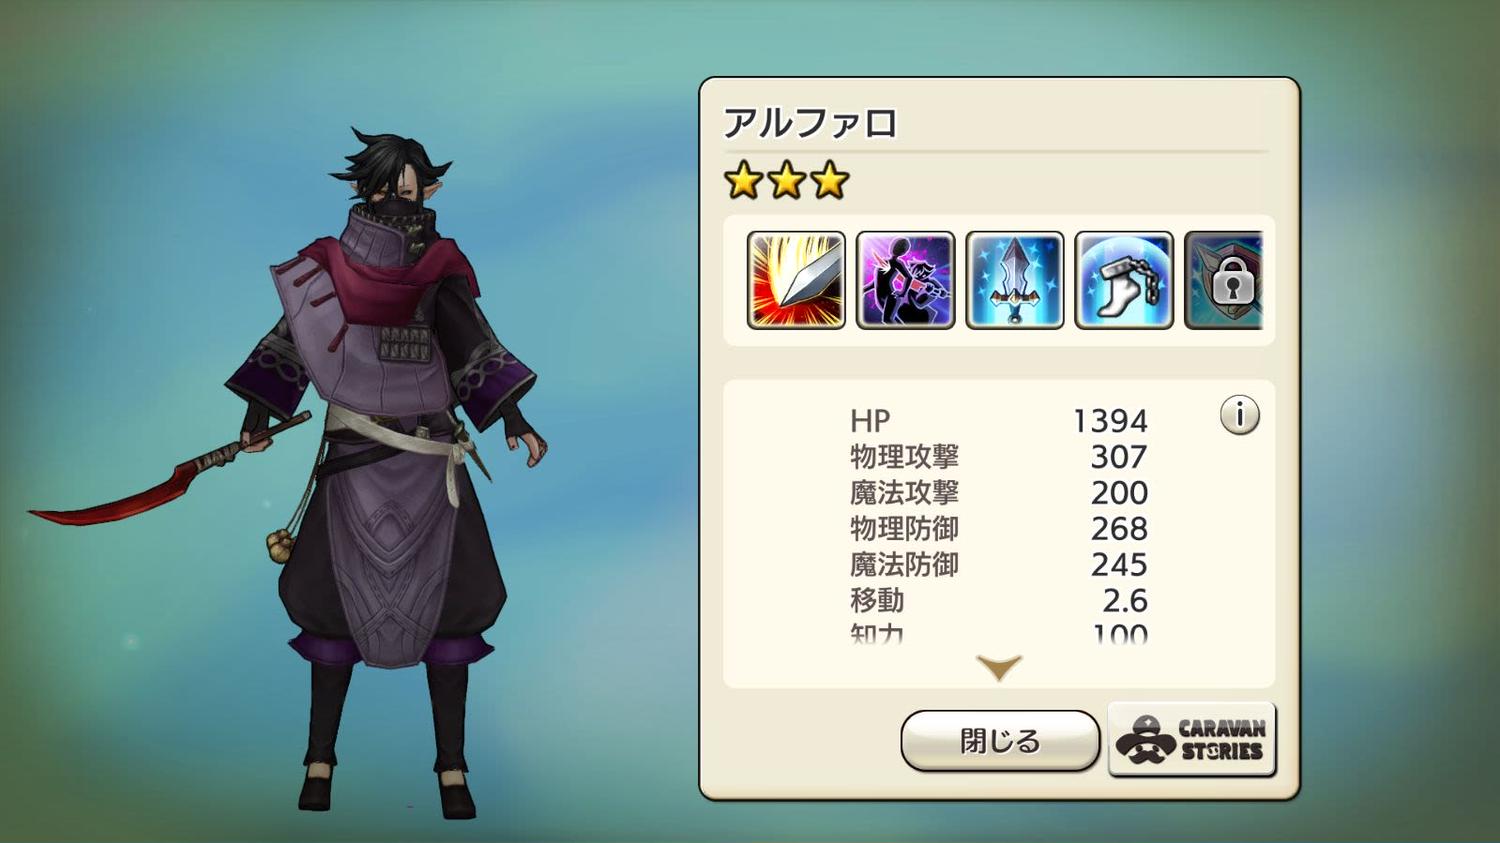Open the purple shadow assassin skill icon
The image size is (1500, 843).
click(x=905, y=280)
